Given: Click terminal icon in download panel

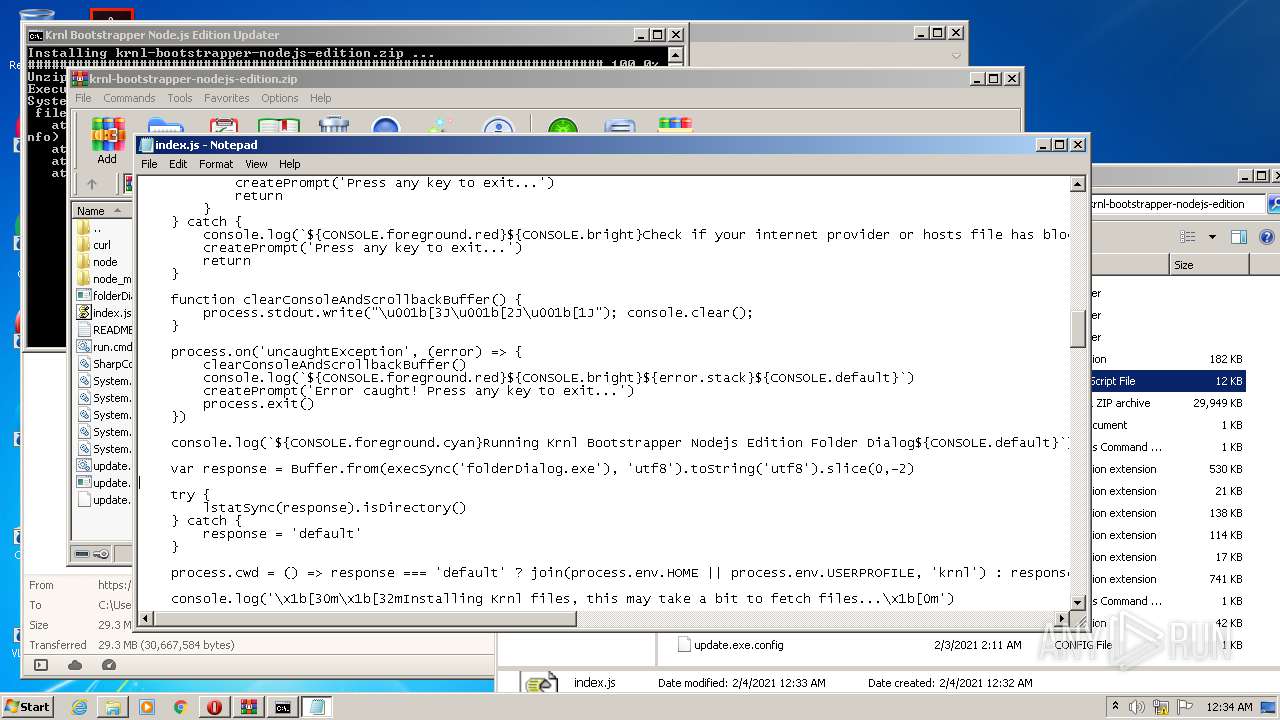Looking at the screenshot, I should tap(41, 665).
